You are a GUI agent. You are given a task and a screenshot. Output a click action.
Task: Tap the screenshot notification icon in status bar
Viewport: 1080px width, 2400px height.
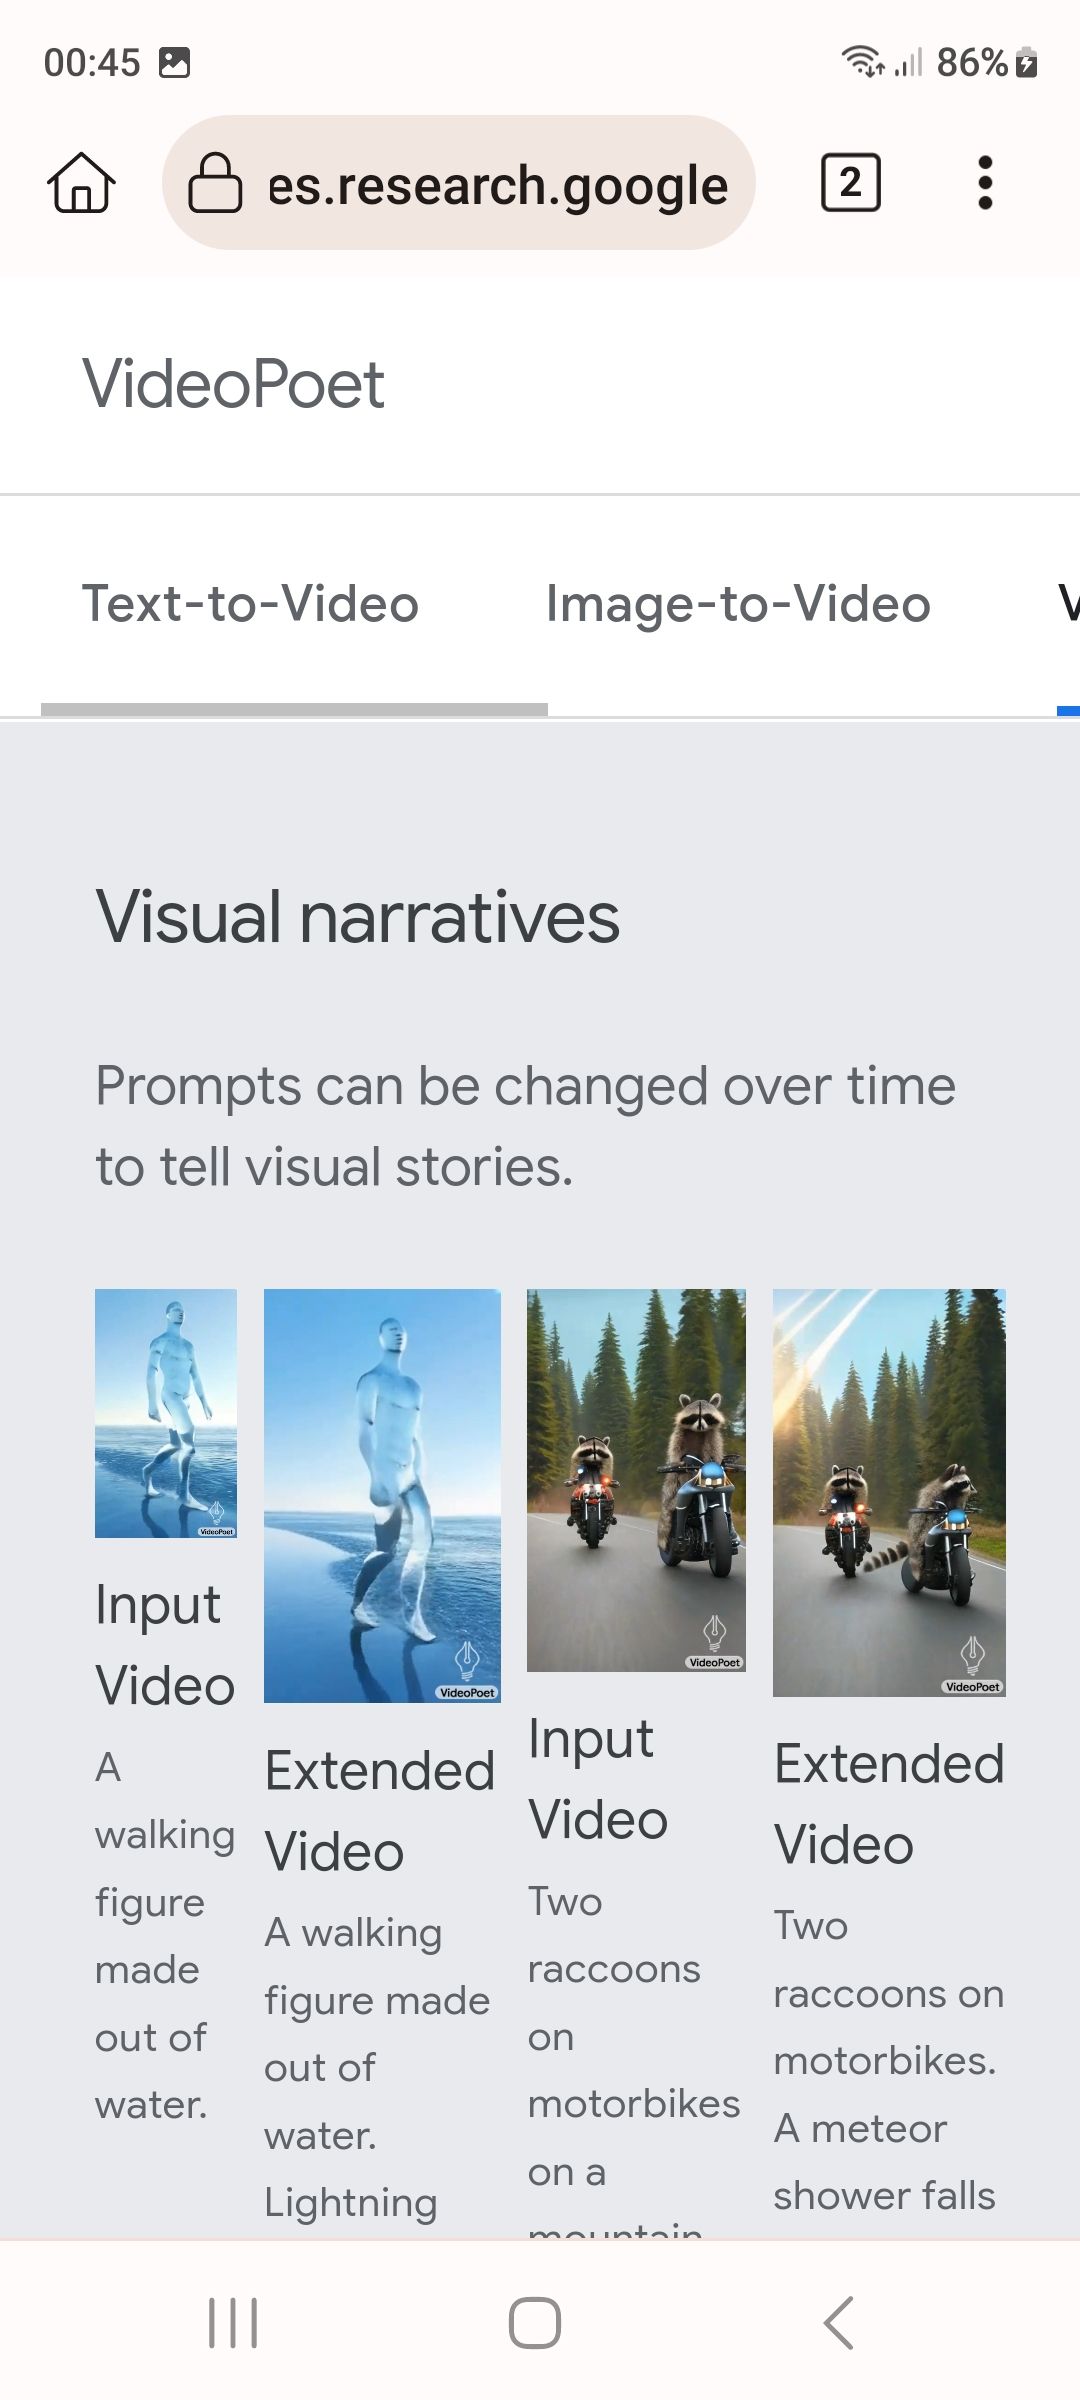[x=175, y=62]
